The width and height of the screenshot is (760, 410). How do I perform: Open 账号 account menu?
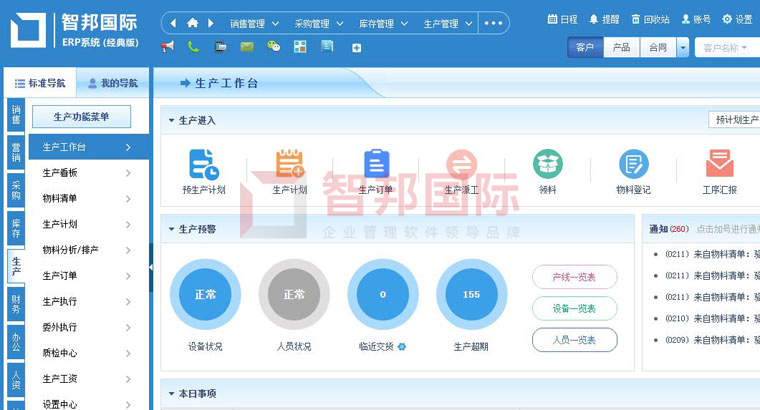(696, 19)
